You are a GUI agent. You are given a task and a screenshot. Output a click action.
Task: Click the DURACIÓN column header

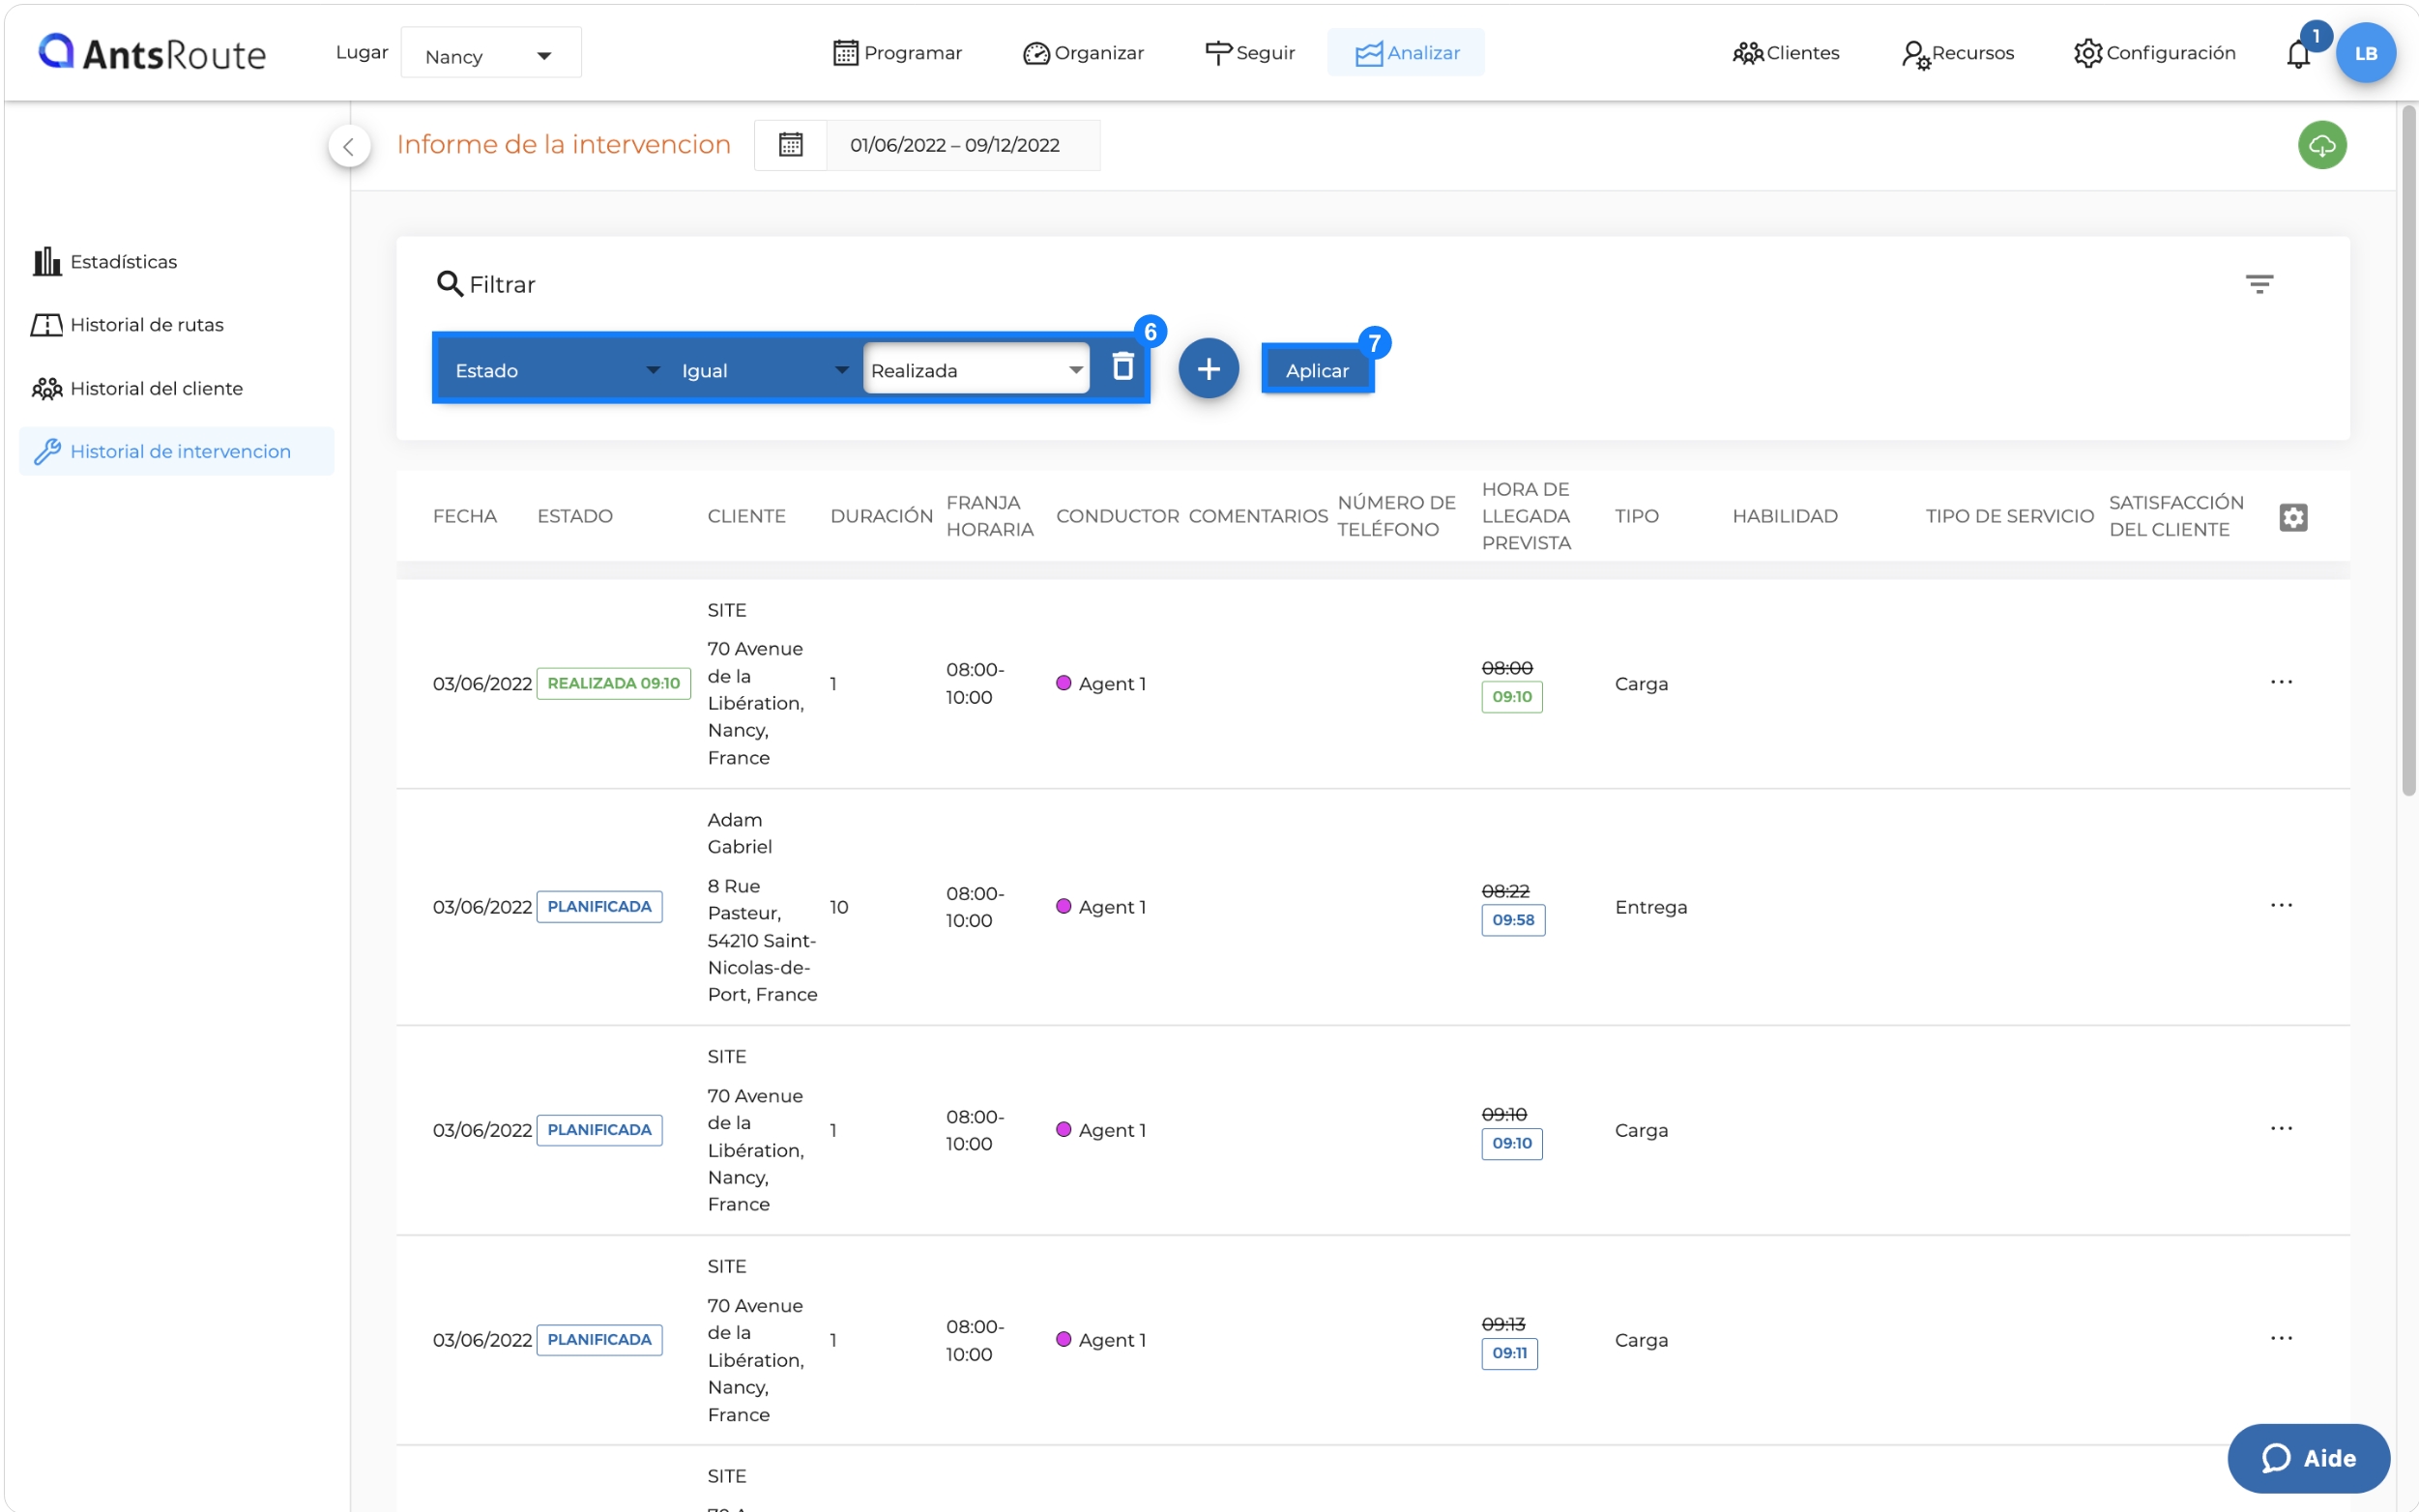tap(881, 516)
